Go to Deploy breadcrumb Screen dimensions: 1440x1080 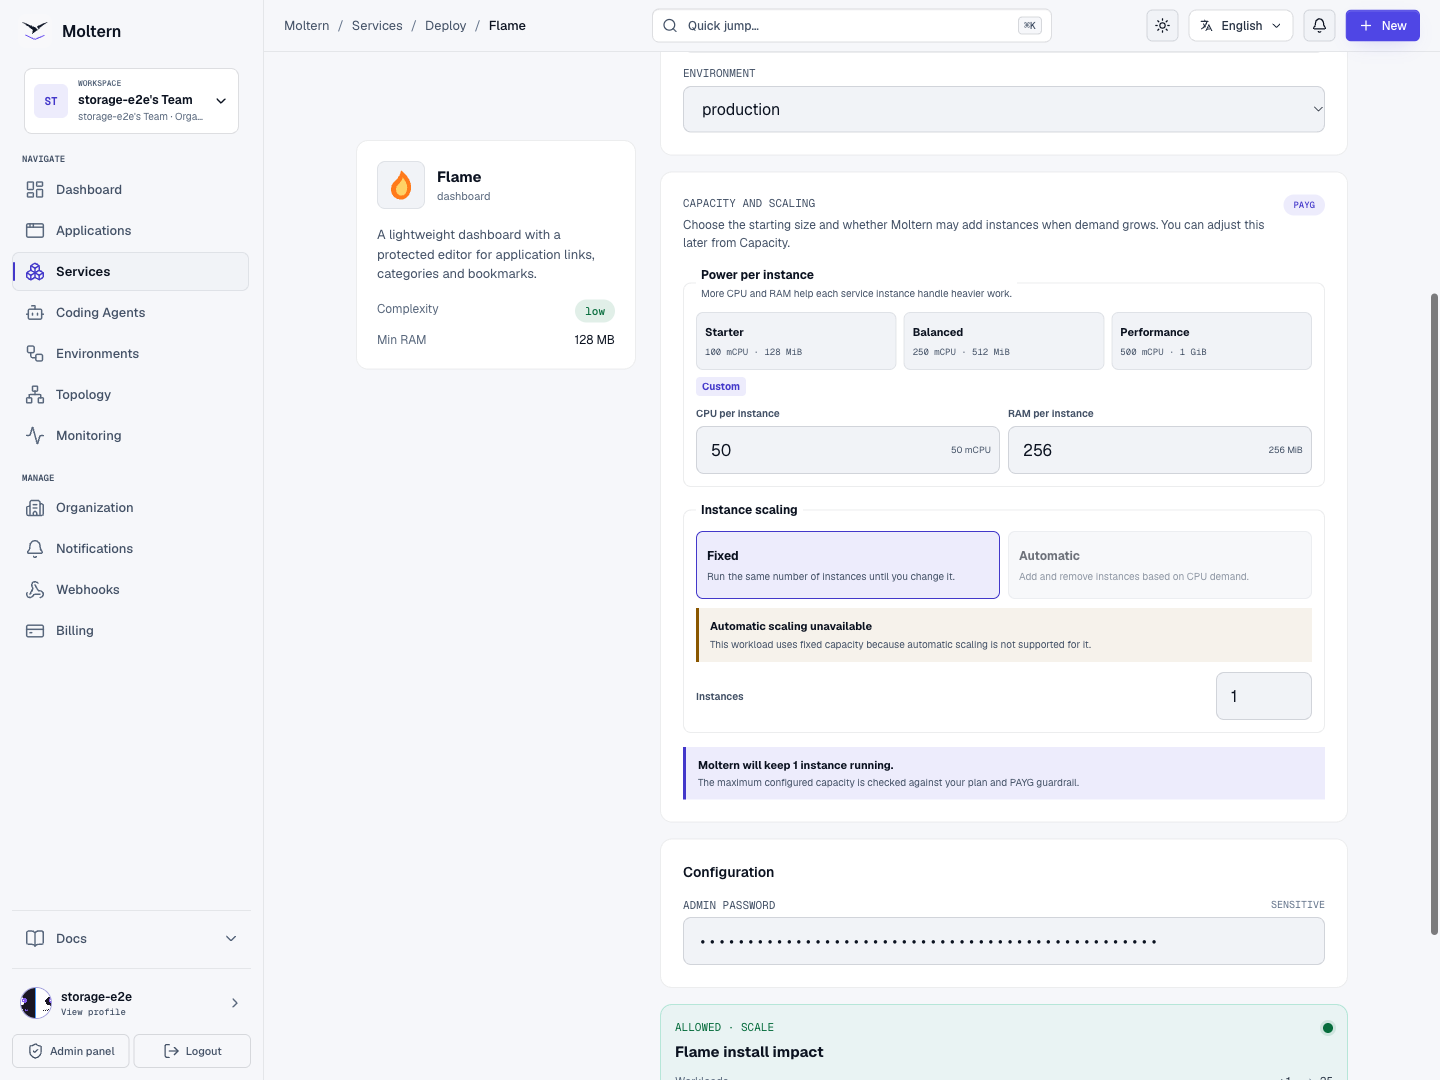pyautogui.click(x=446, y=26)
